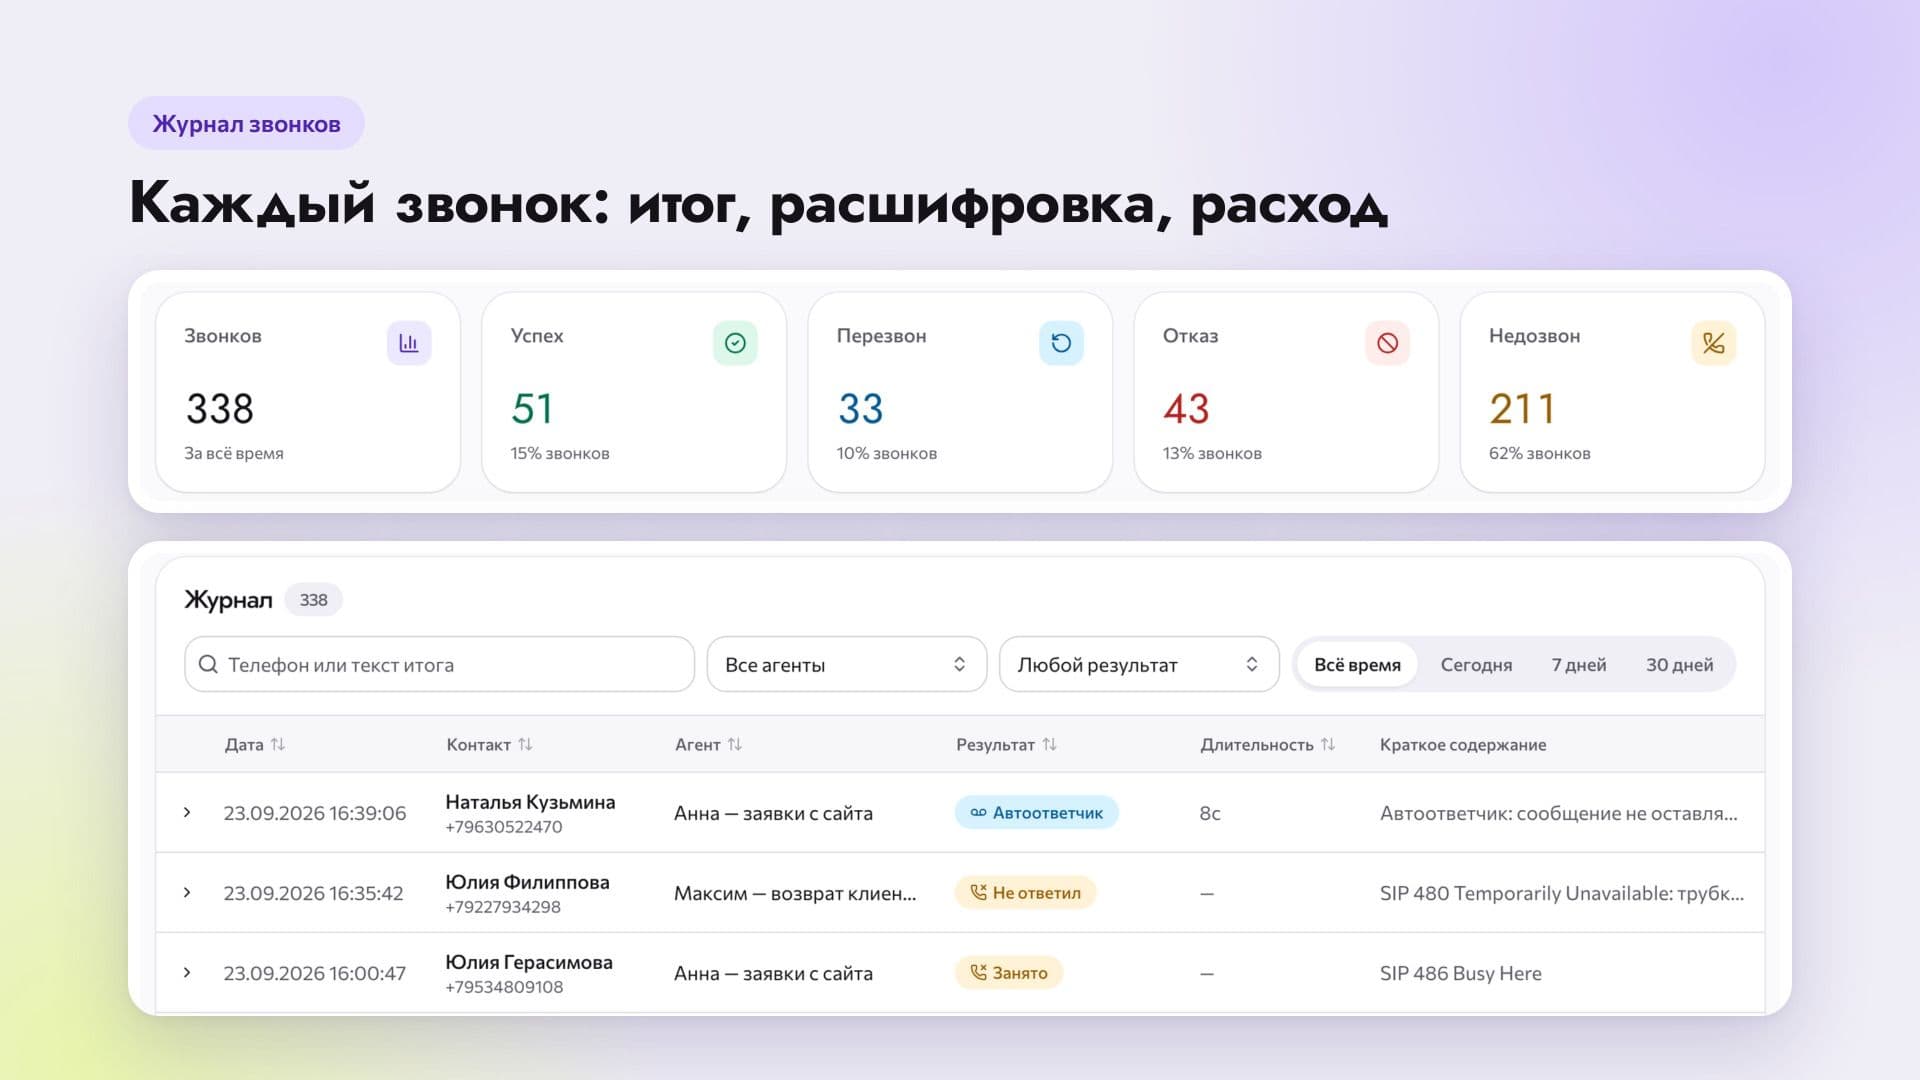Click phone number +79630522470
1920x1080 pixels.
point(504,826)
